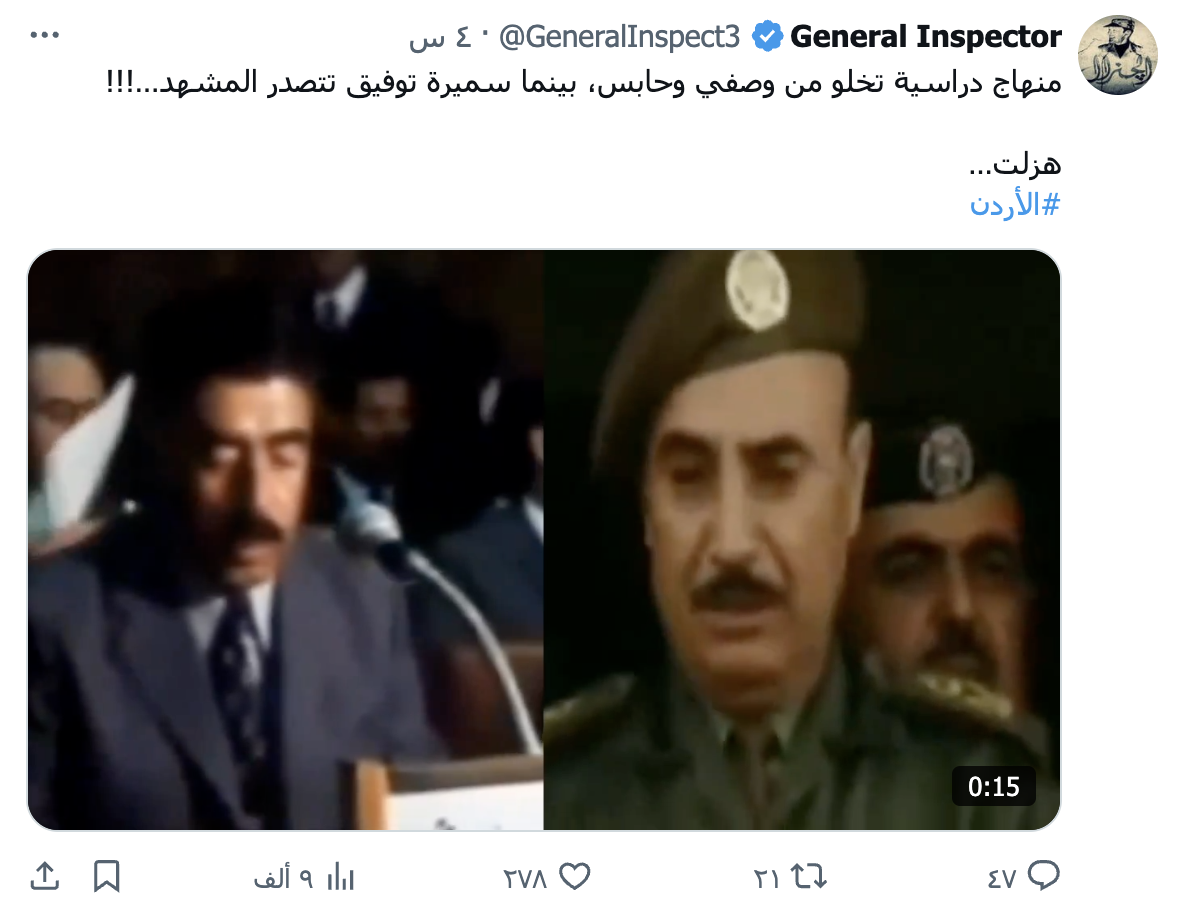Click the reply speech bubble icon
Image resolution: width=1184 pixels, height=910 pixels.
pos(1044,876)
